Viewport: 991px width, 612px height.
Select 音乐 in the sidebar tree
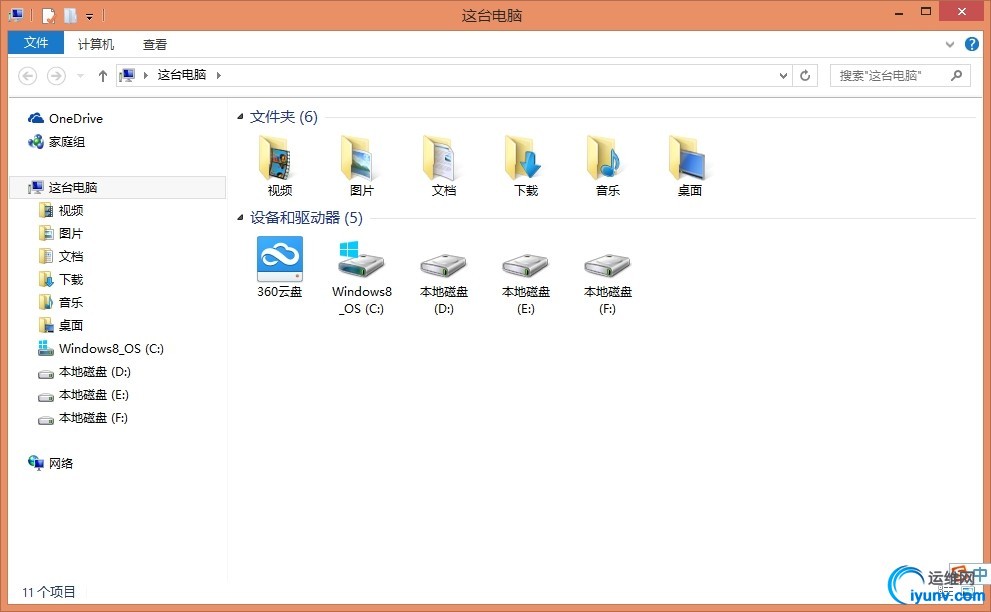coord(61,302)
